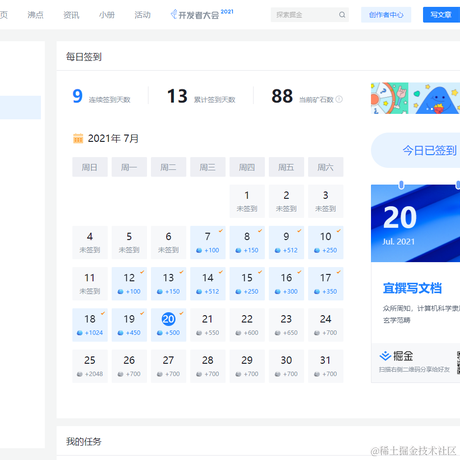This screenshot has width=460, height=460.
Task: Click the blue mascot banner image
Action: coord(435,98)
